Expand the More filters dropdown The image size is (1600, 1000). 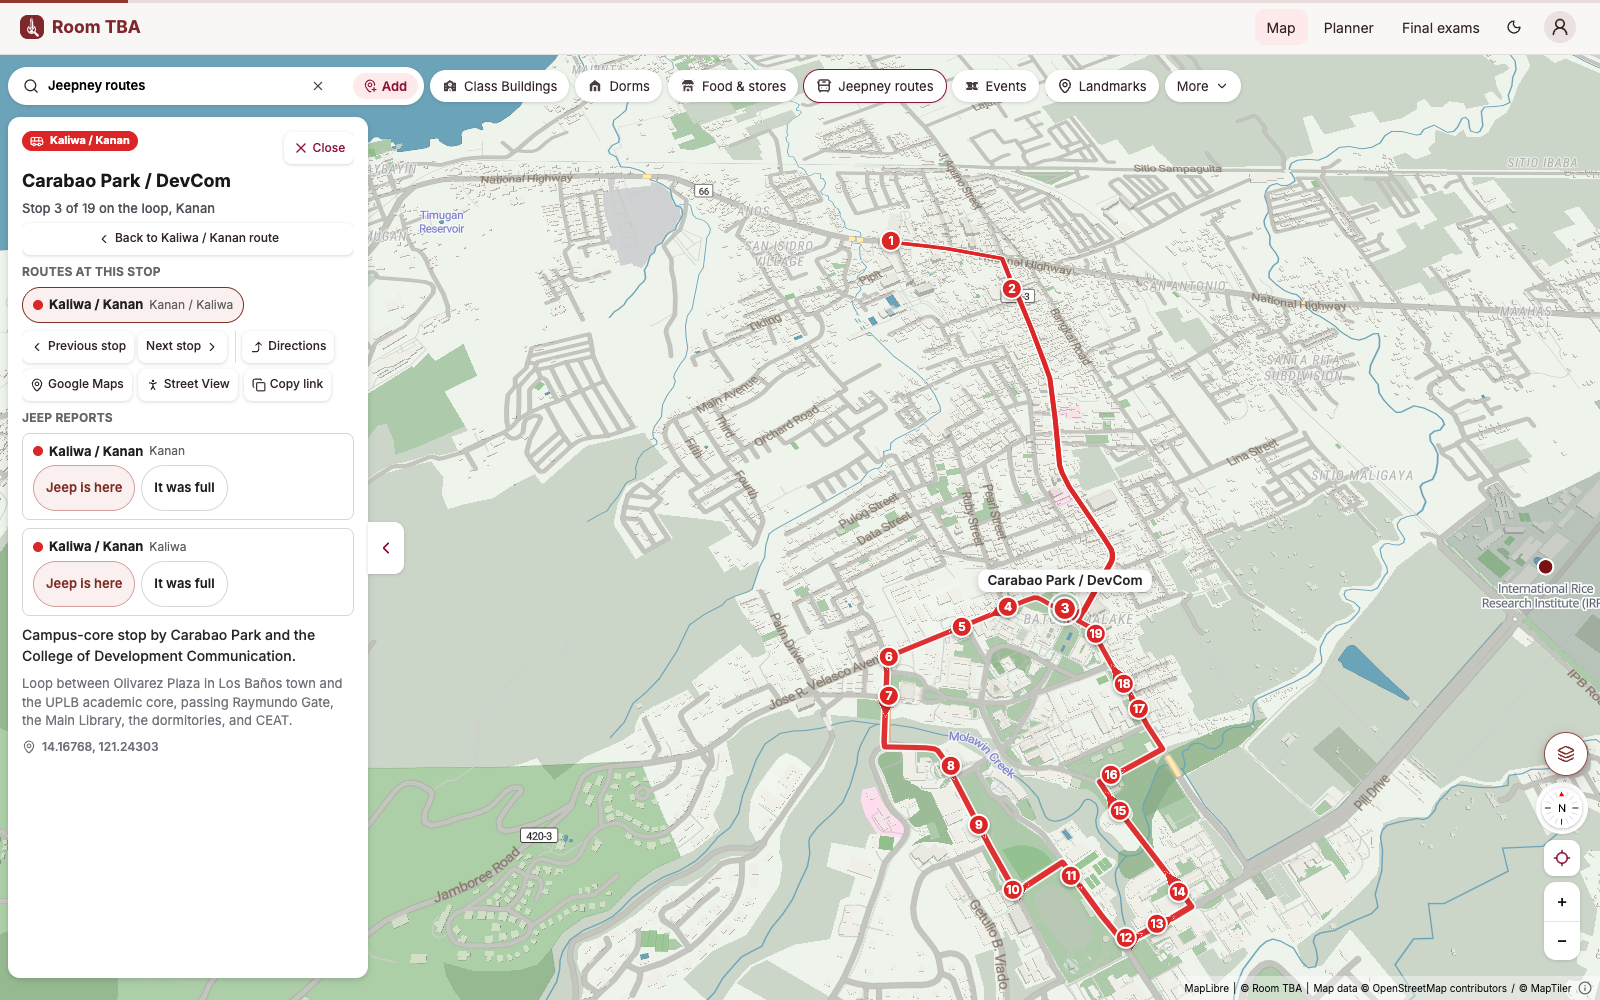coord(1202,86)
